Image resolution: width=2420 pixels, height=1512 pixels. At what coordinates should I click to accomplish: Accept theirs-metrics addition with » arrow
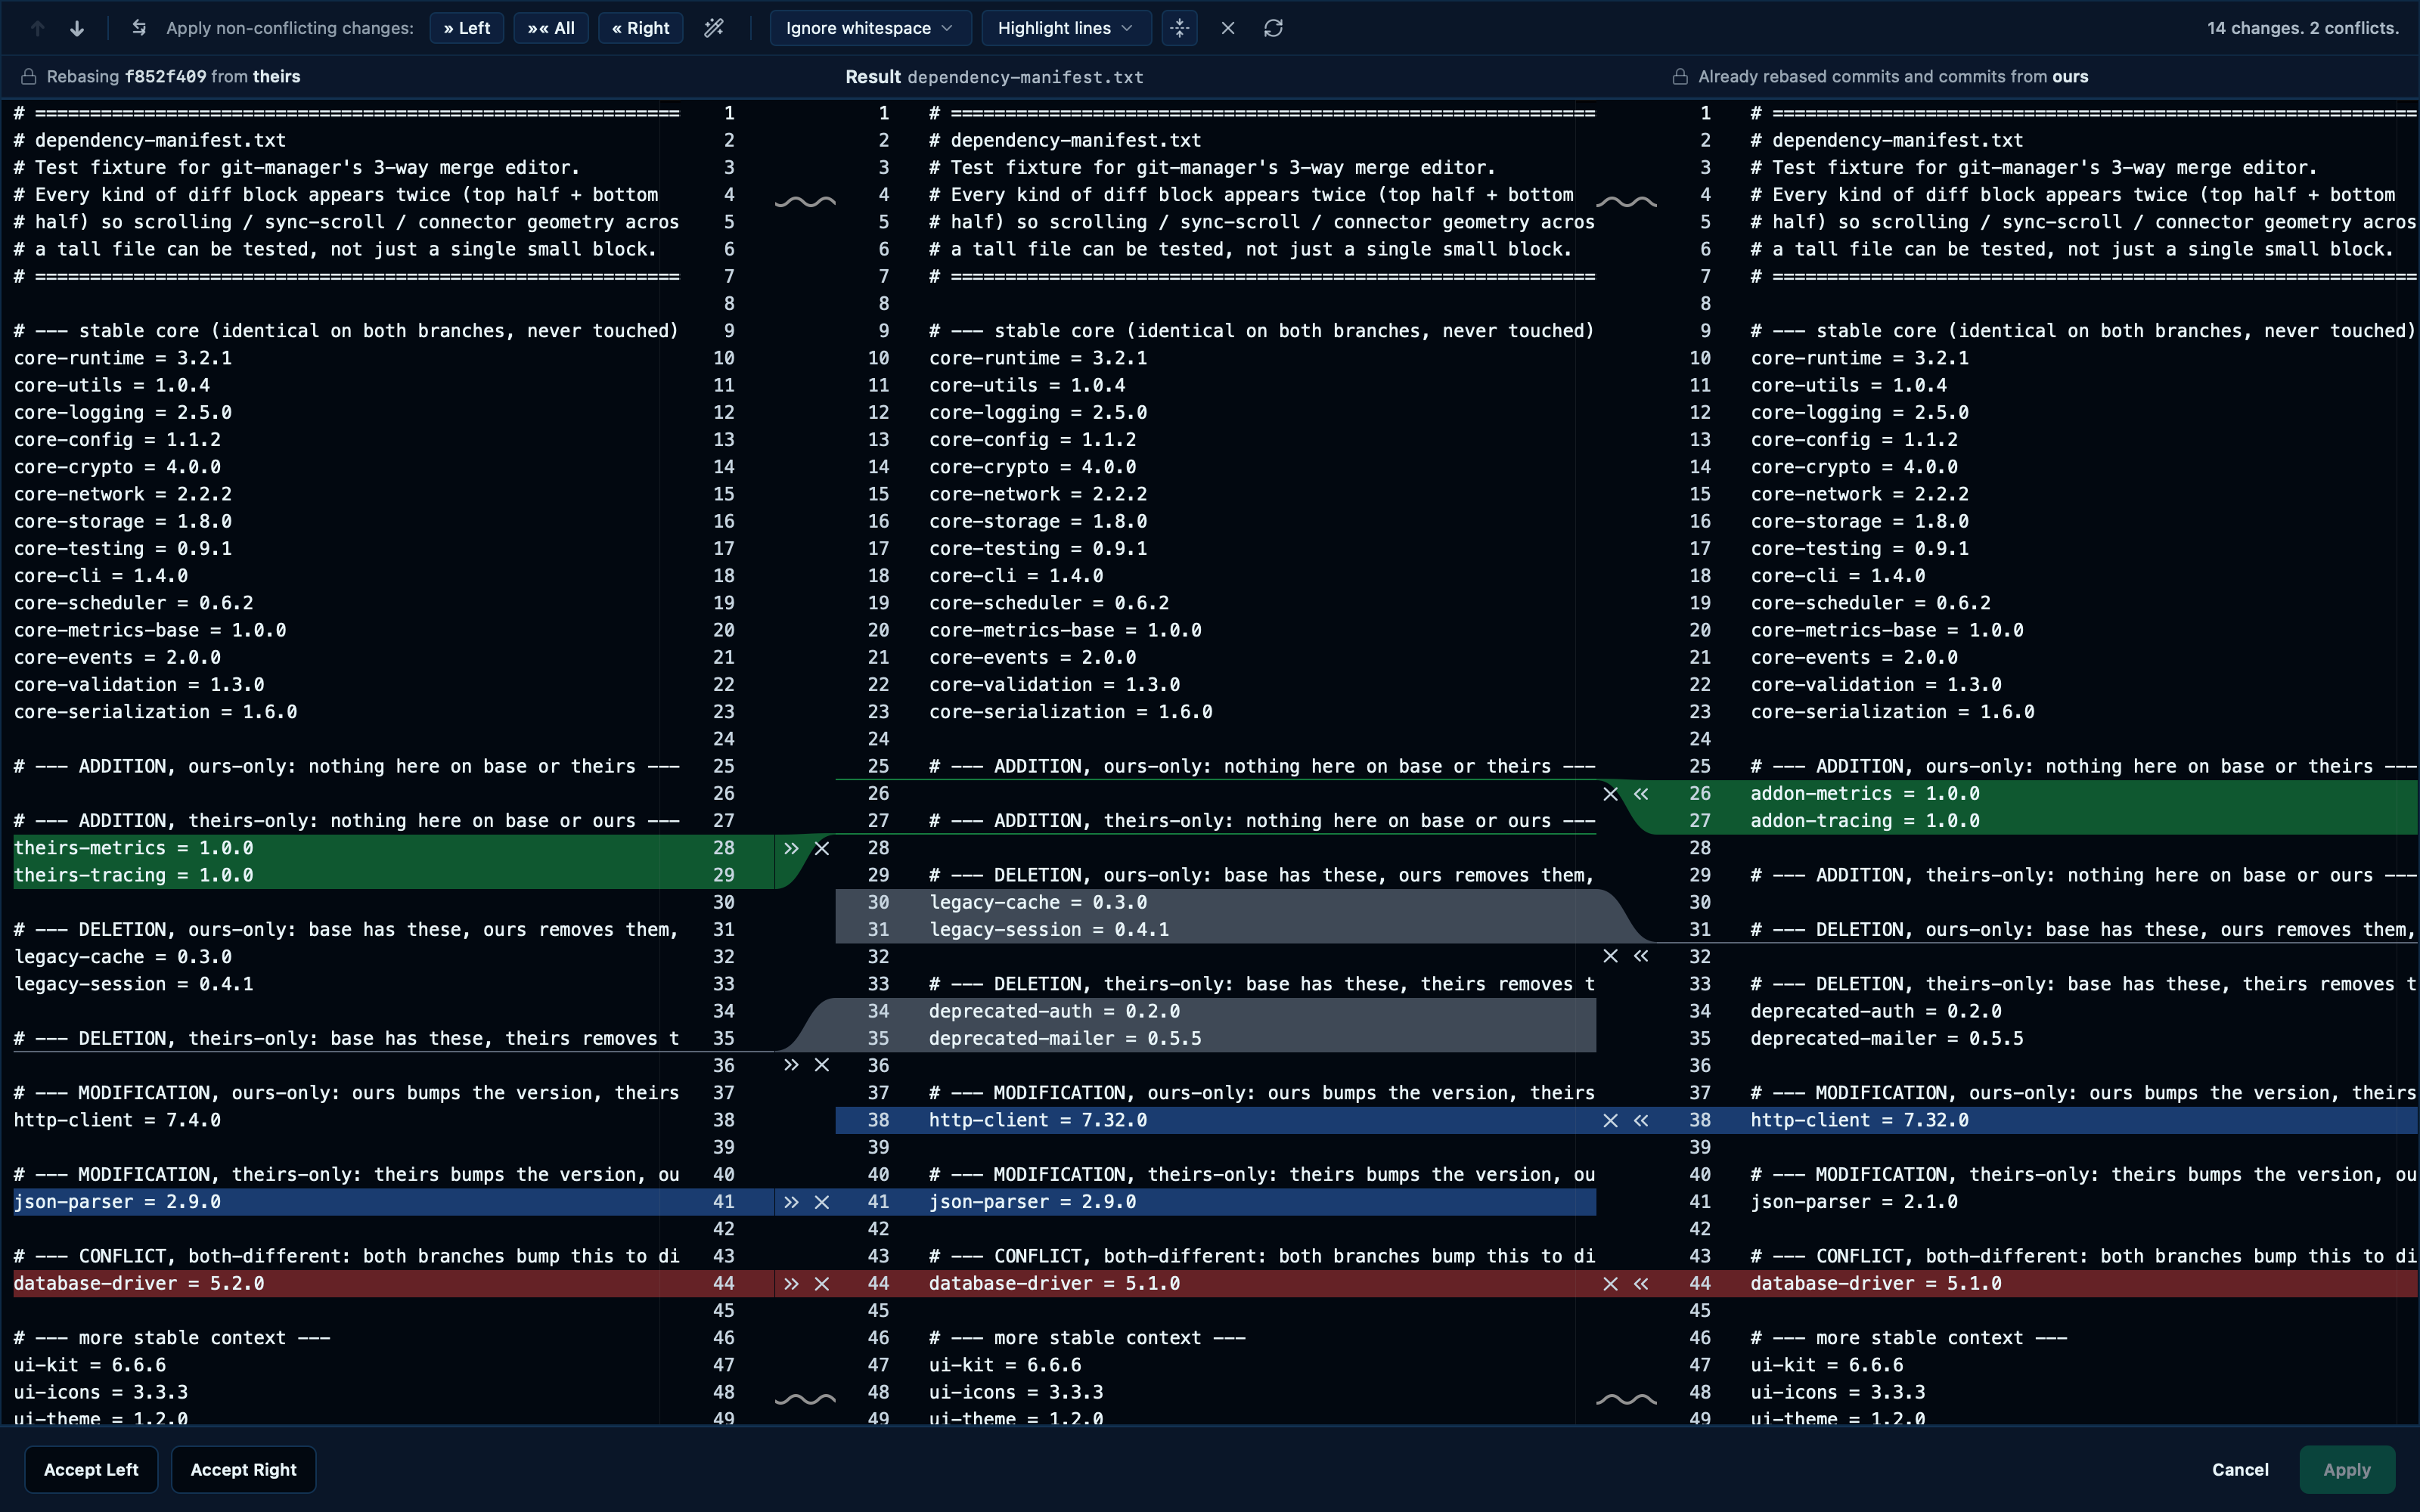791,848
